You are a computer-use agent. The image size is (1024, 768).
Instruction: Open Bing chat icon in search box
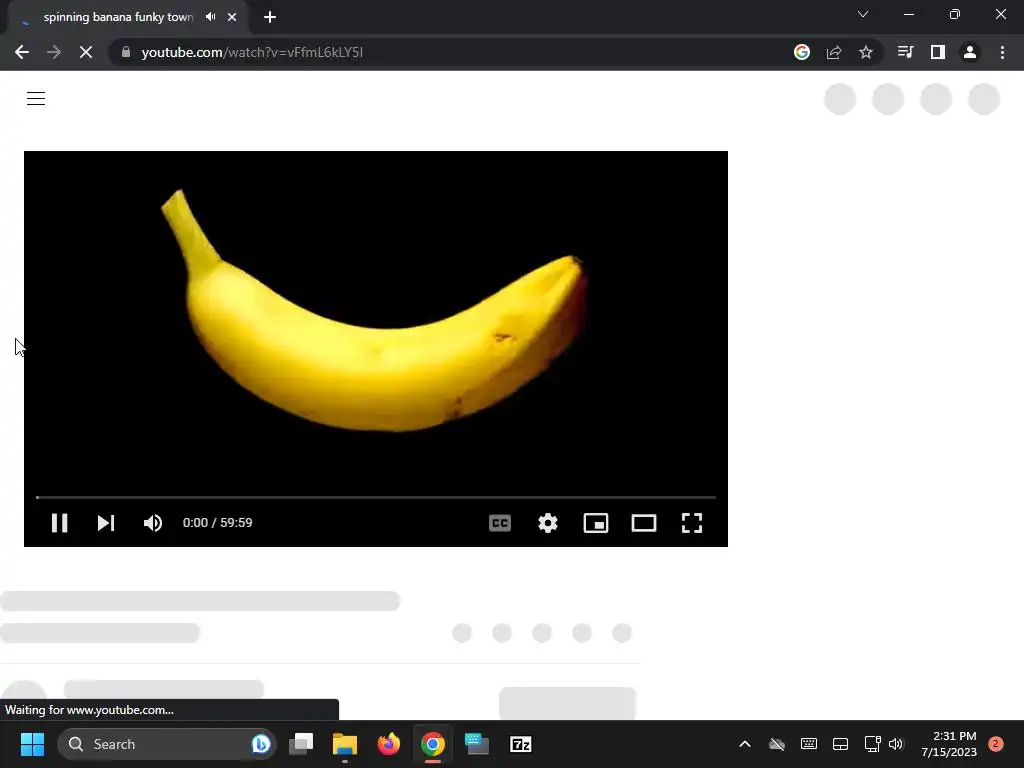(x=261, y=744)
